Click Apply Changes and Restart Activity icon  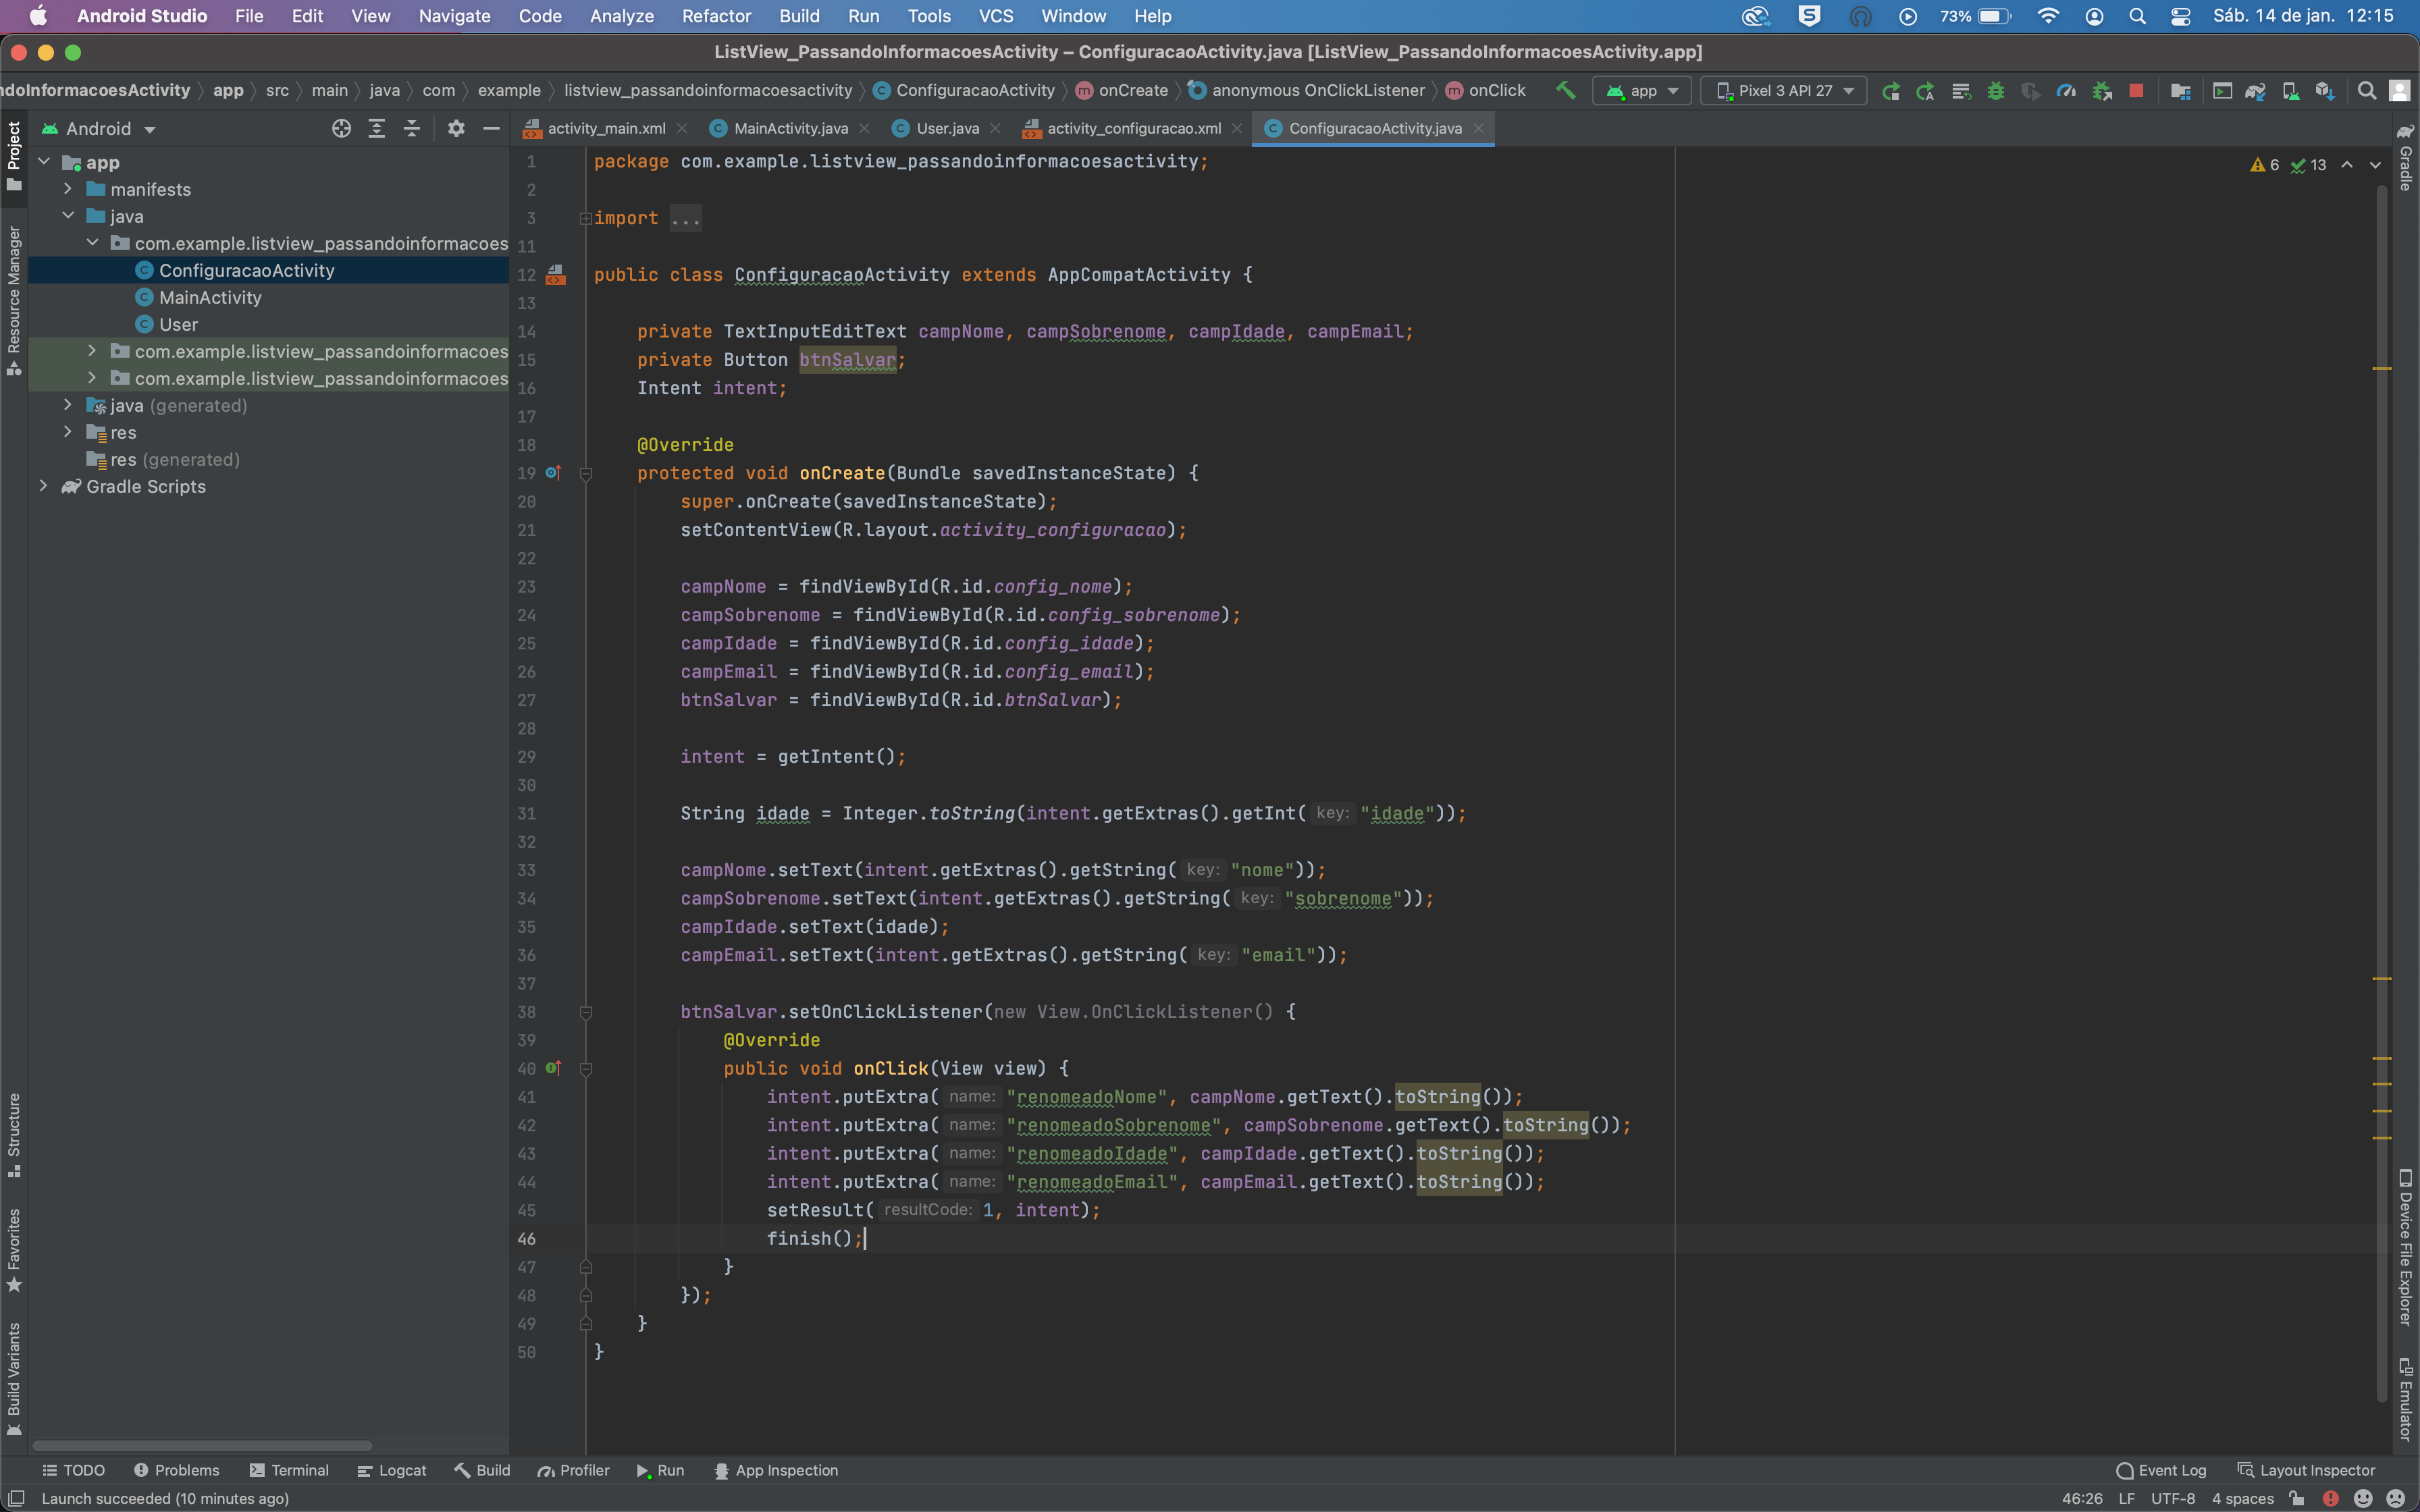click(1925, 91)
